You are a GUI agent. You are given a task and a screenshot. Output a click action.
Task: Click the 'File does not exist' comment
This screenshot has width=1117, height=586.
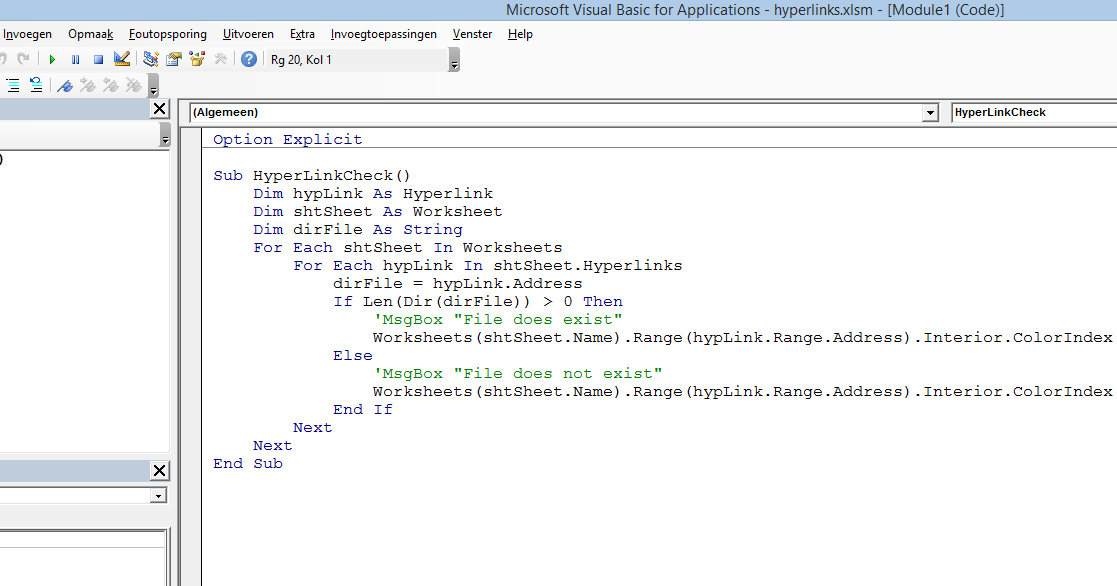point(517,374)
